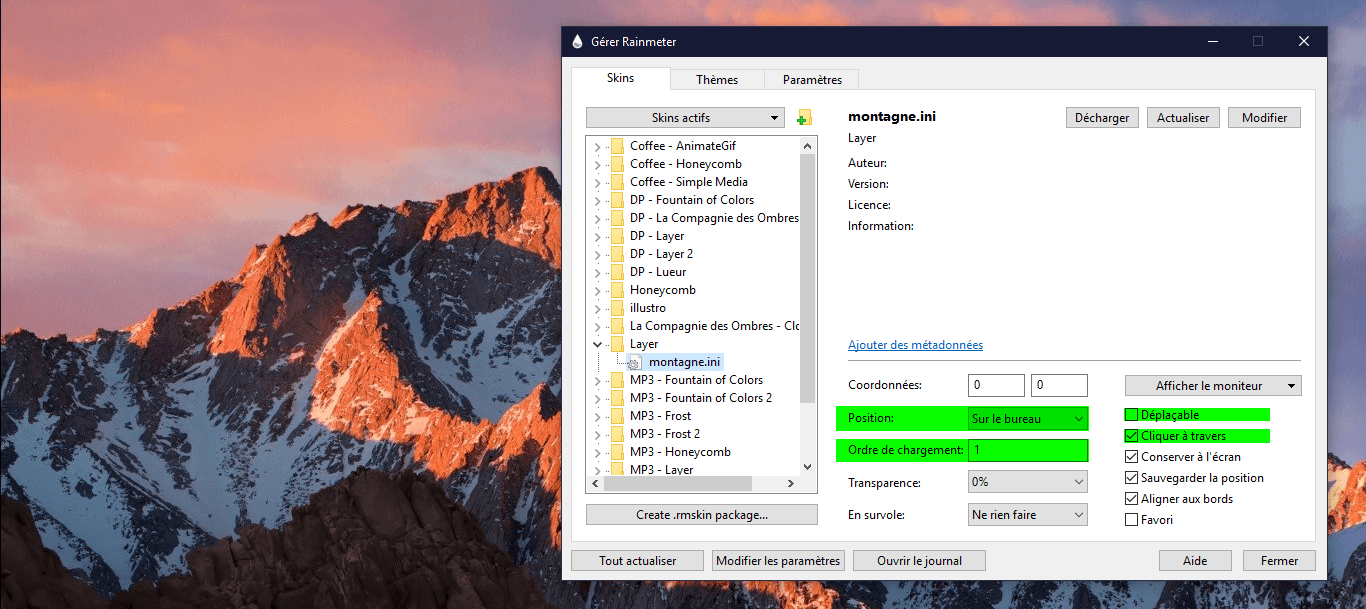Open the Paramètres tab
1366x609 pixels.
pos(812,80)
